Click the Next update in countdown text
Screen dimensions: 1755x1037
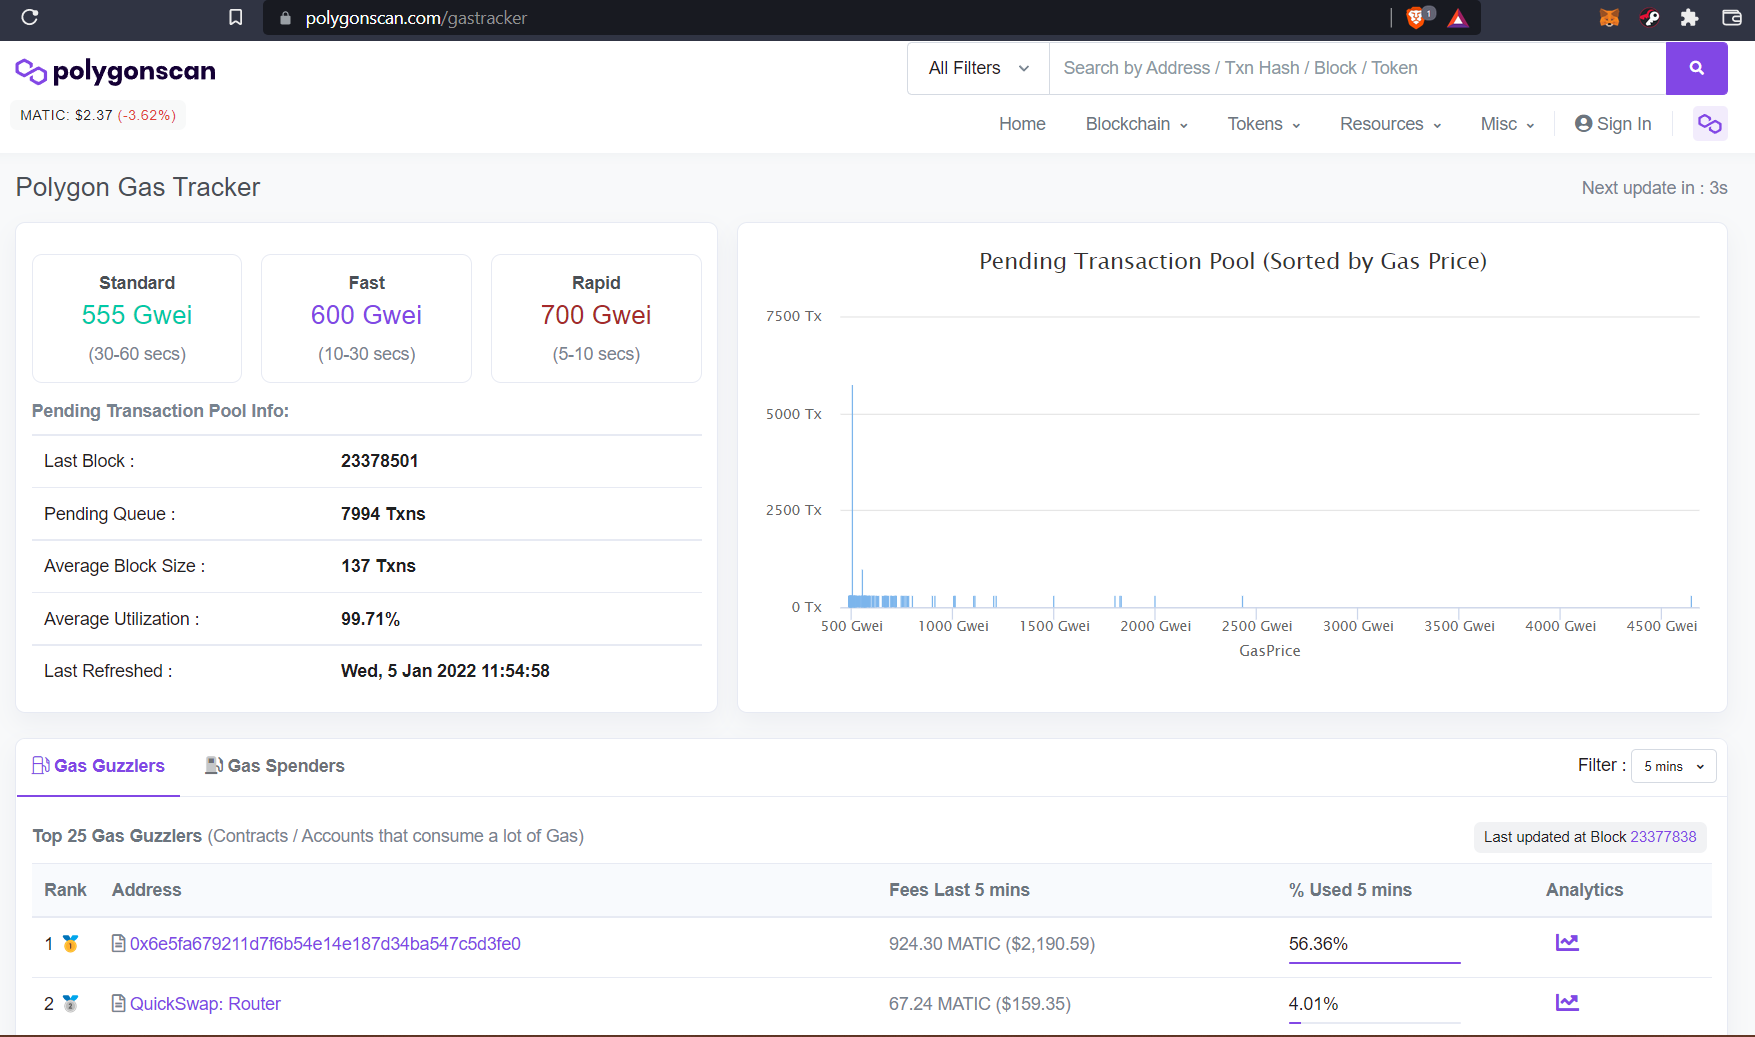1654,188
